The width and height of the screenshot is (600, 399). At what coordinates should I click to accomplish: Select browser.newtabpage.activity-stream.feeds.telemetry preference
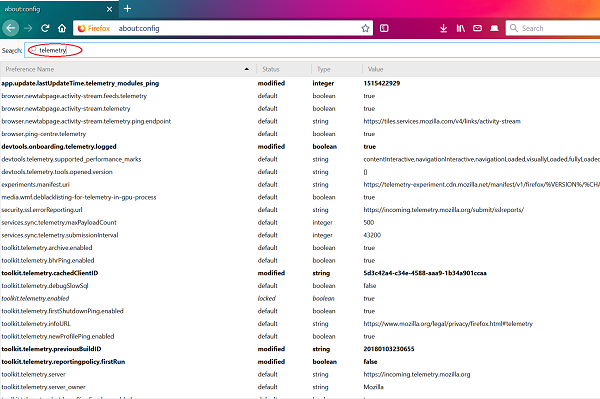(300, 96)
